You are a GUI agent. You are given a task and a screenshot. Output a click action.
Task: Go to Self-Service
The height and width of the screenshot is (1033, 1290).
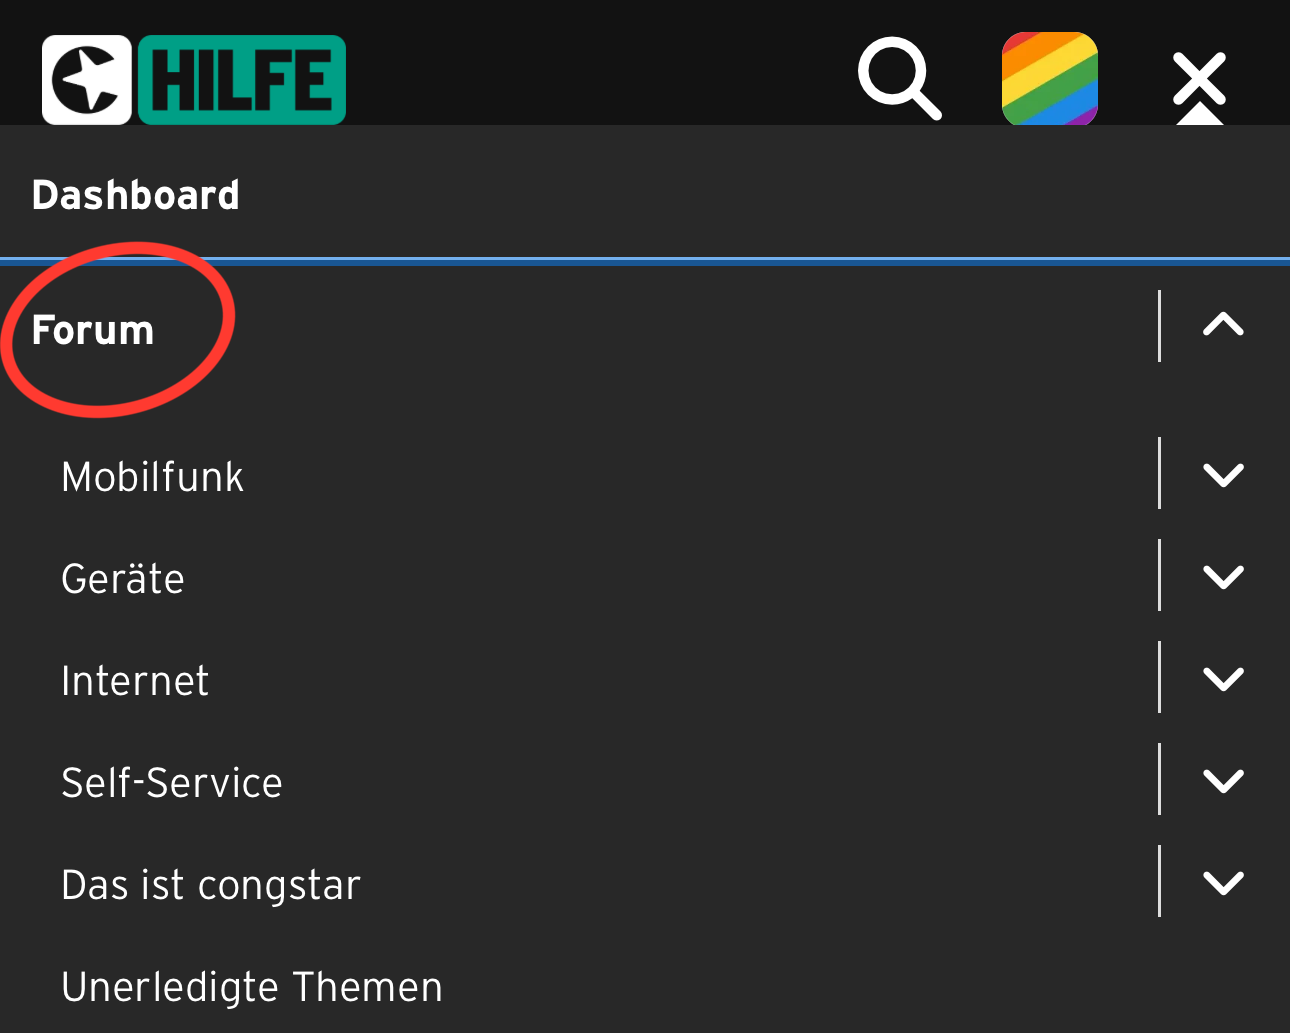(172, 783)
